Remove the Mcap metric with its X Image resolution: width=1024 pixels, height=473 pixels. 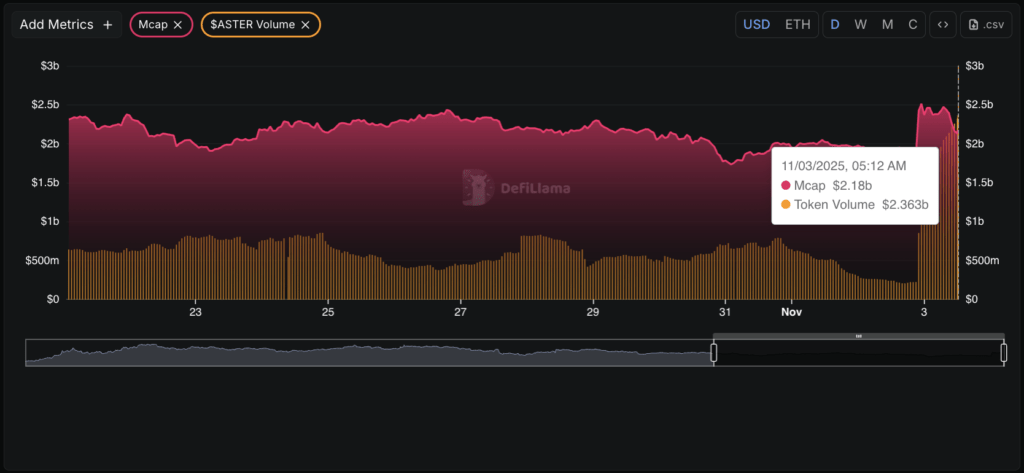[x=177, y=25]
